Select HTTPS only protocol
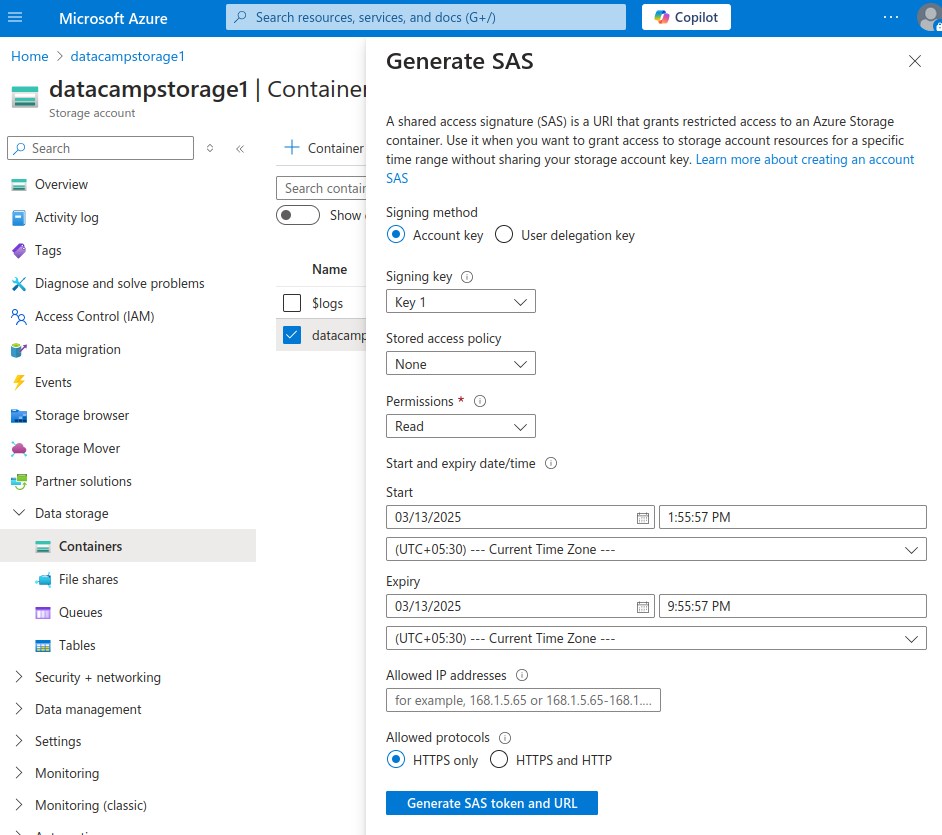 (x=396, y=759)
